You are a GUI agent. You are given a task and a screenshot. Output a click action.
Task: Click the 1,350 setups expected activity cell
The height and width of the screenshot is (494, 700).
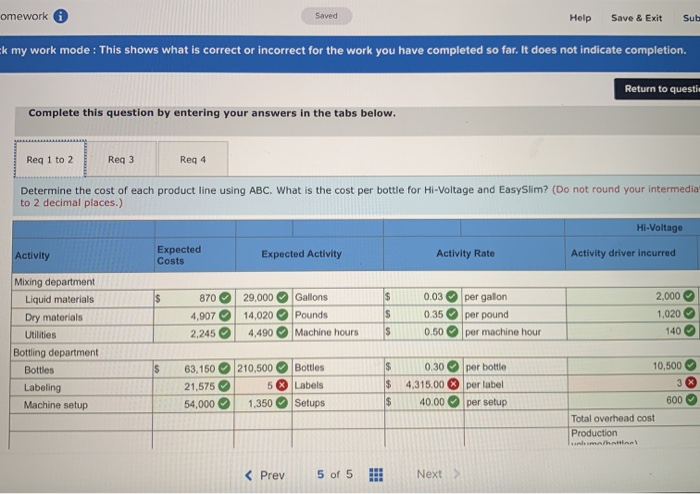click(263, 403)
